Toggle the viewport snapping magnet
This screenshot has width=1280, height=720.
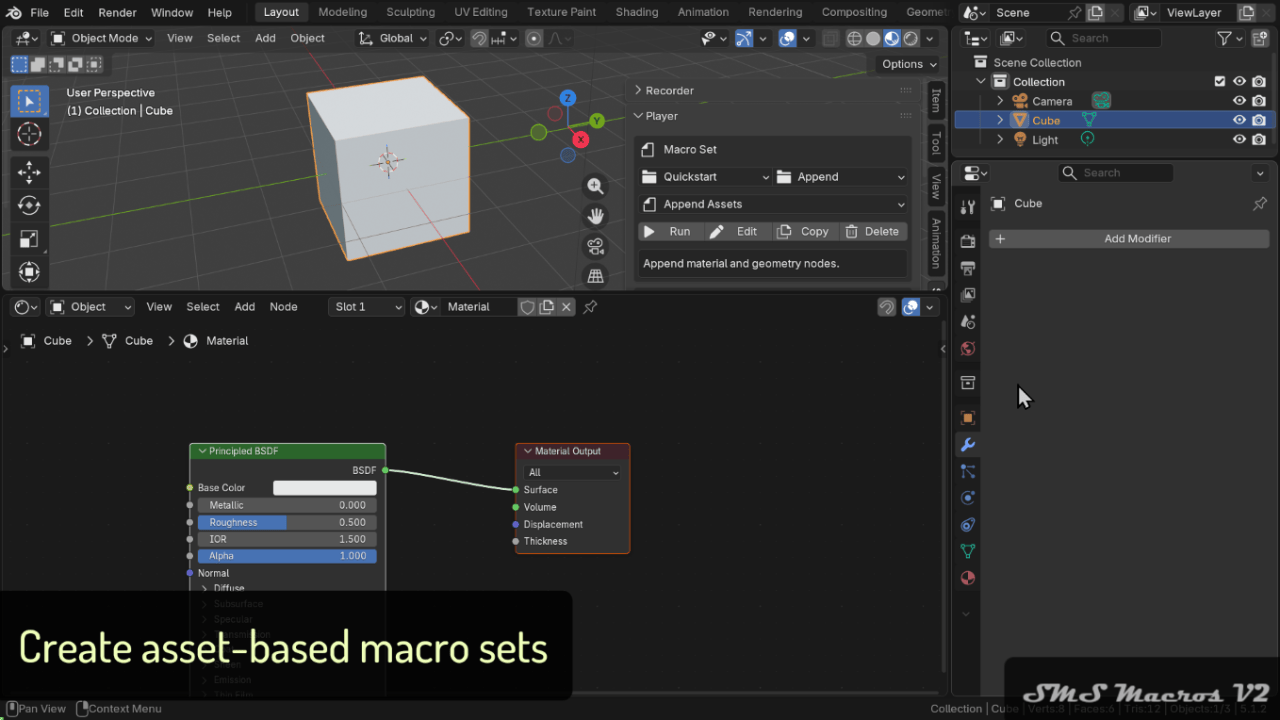[x=479, y=38]
